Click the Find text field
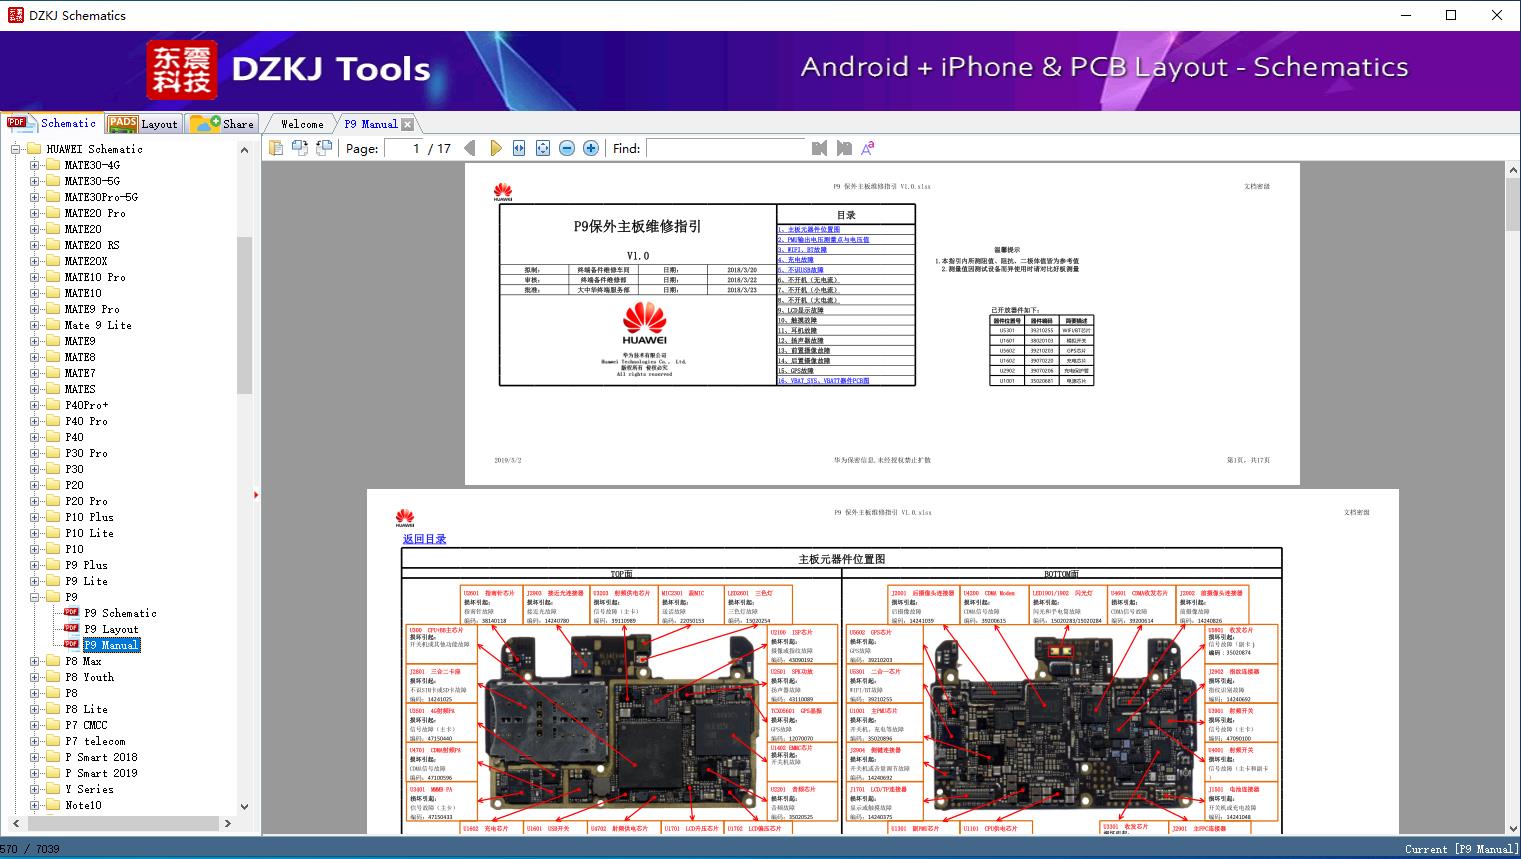1521x859 pixels. point(726,148)
